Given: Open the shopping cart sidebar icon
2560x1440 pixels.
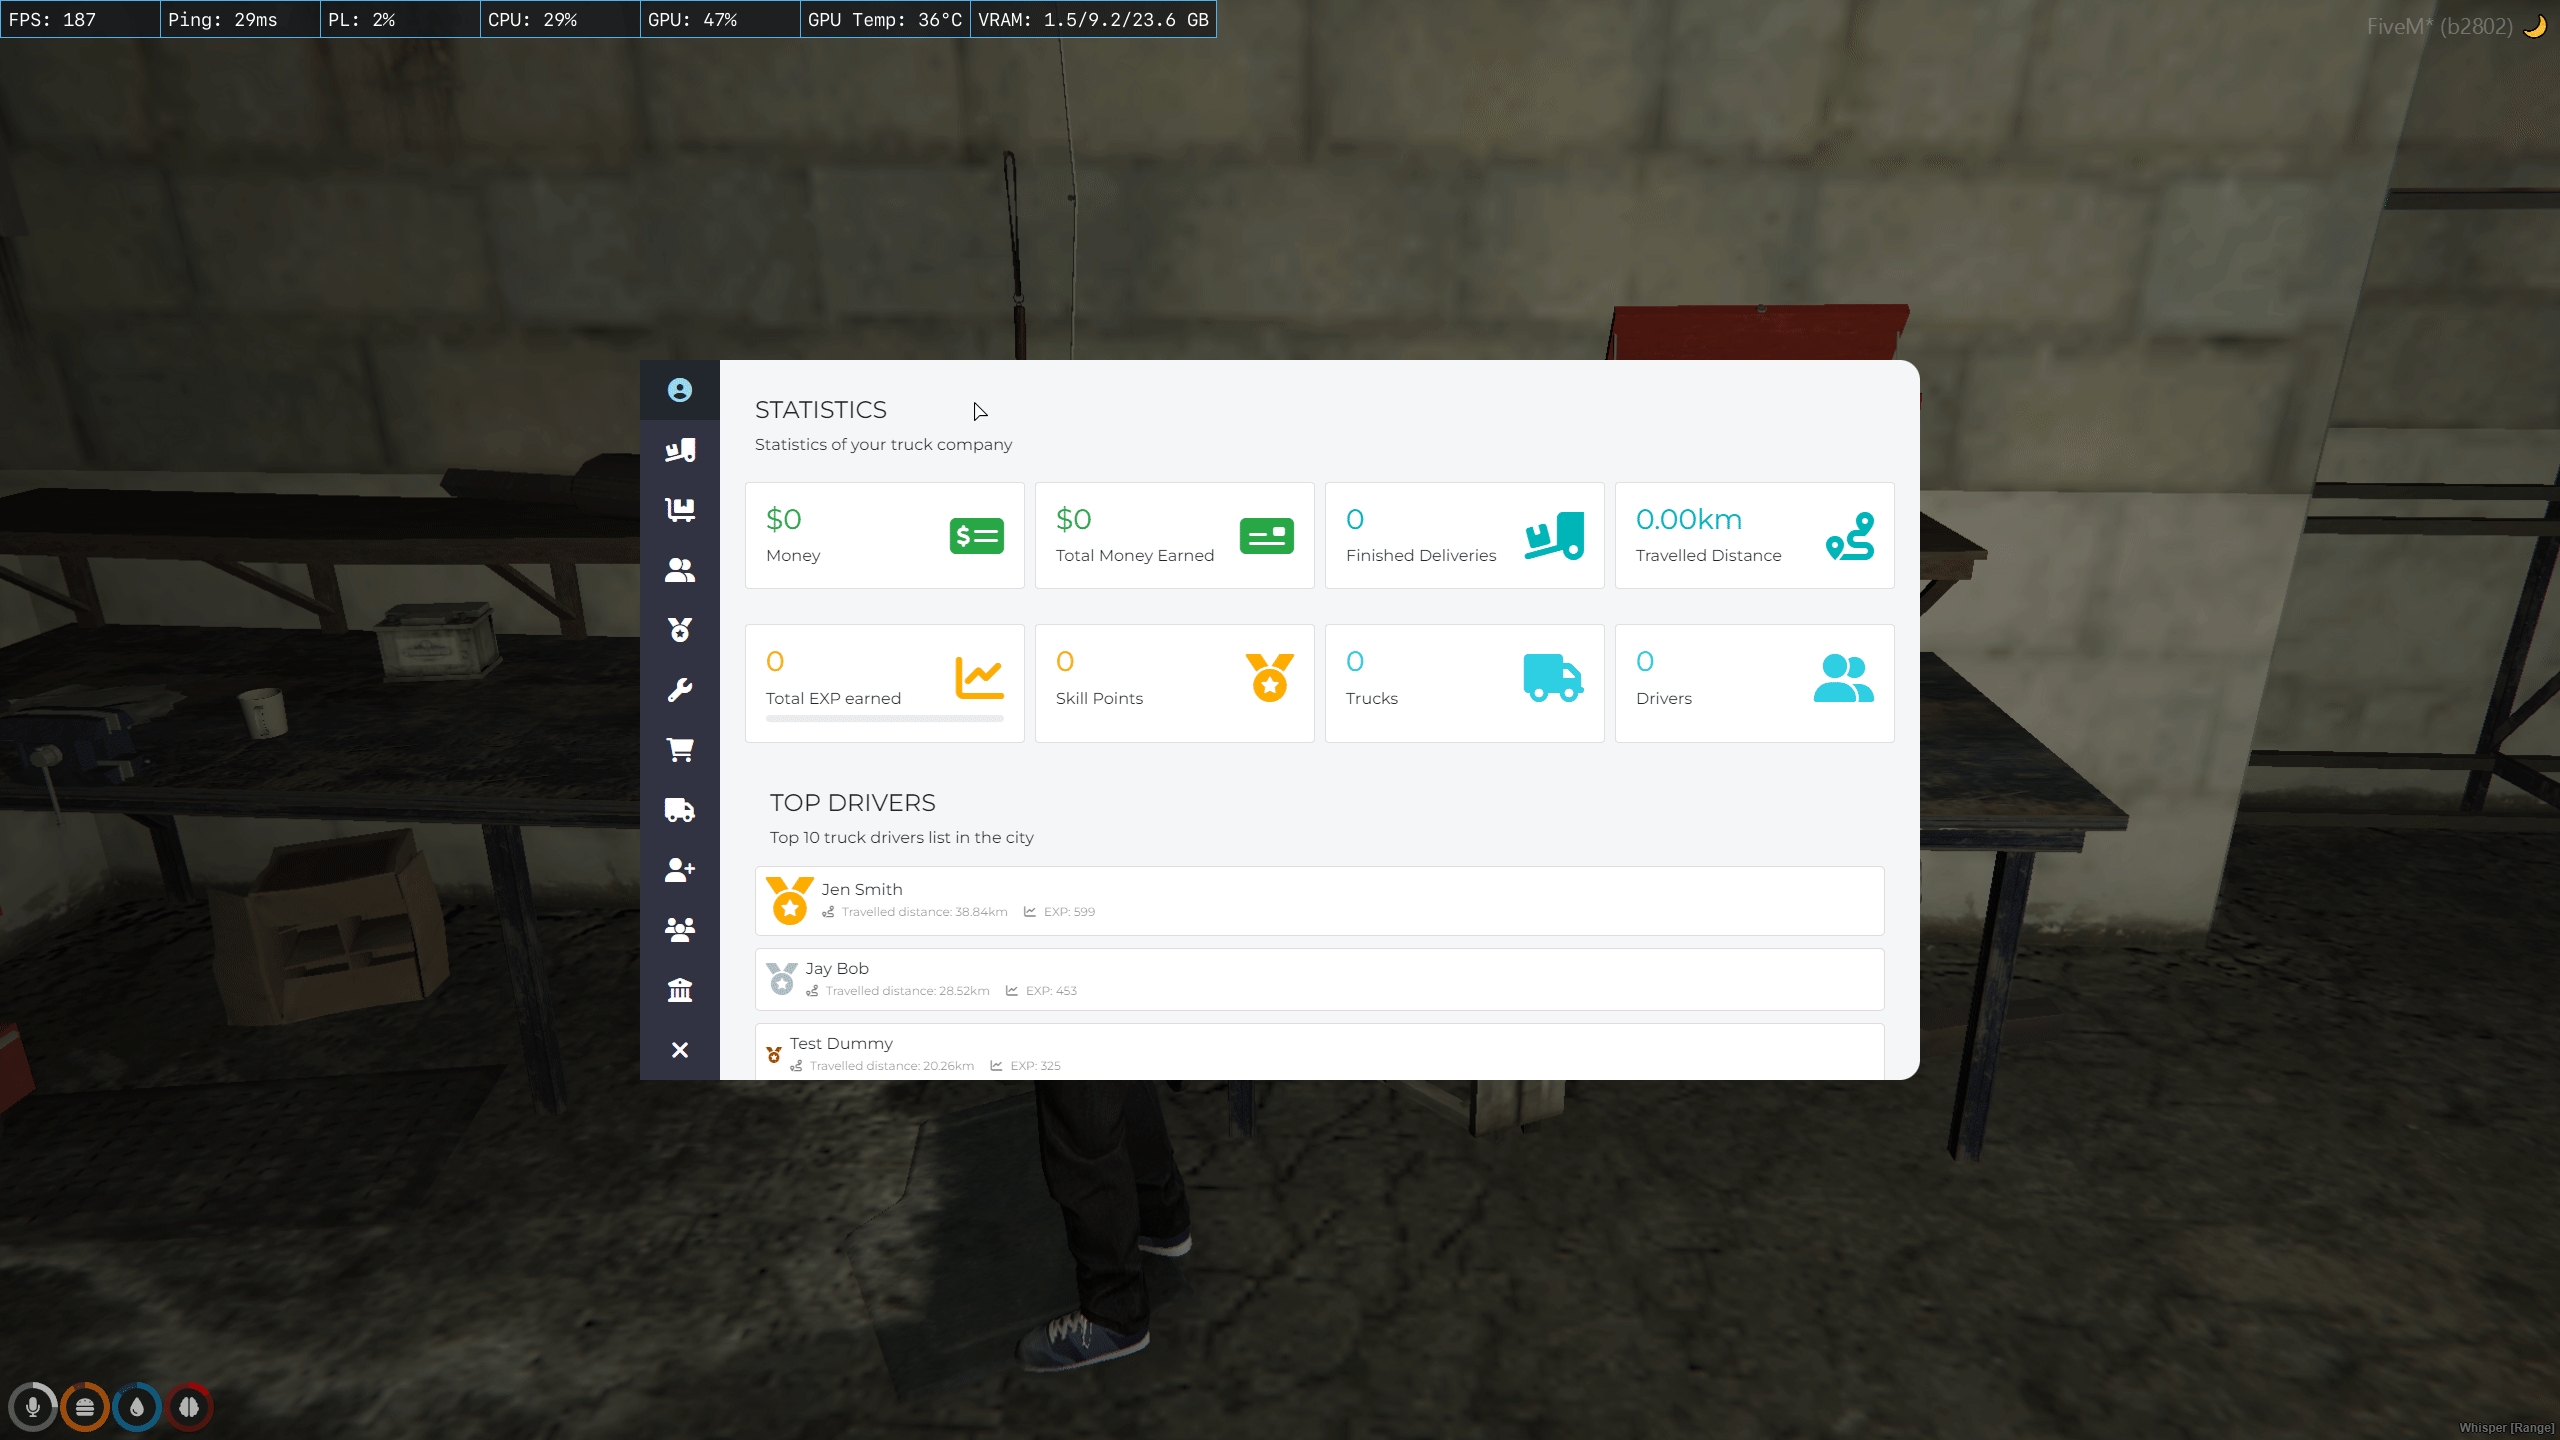Looking at the screenshot, I should click(x=679, y=750).
